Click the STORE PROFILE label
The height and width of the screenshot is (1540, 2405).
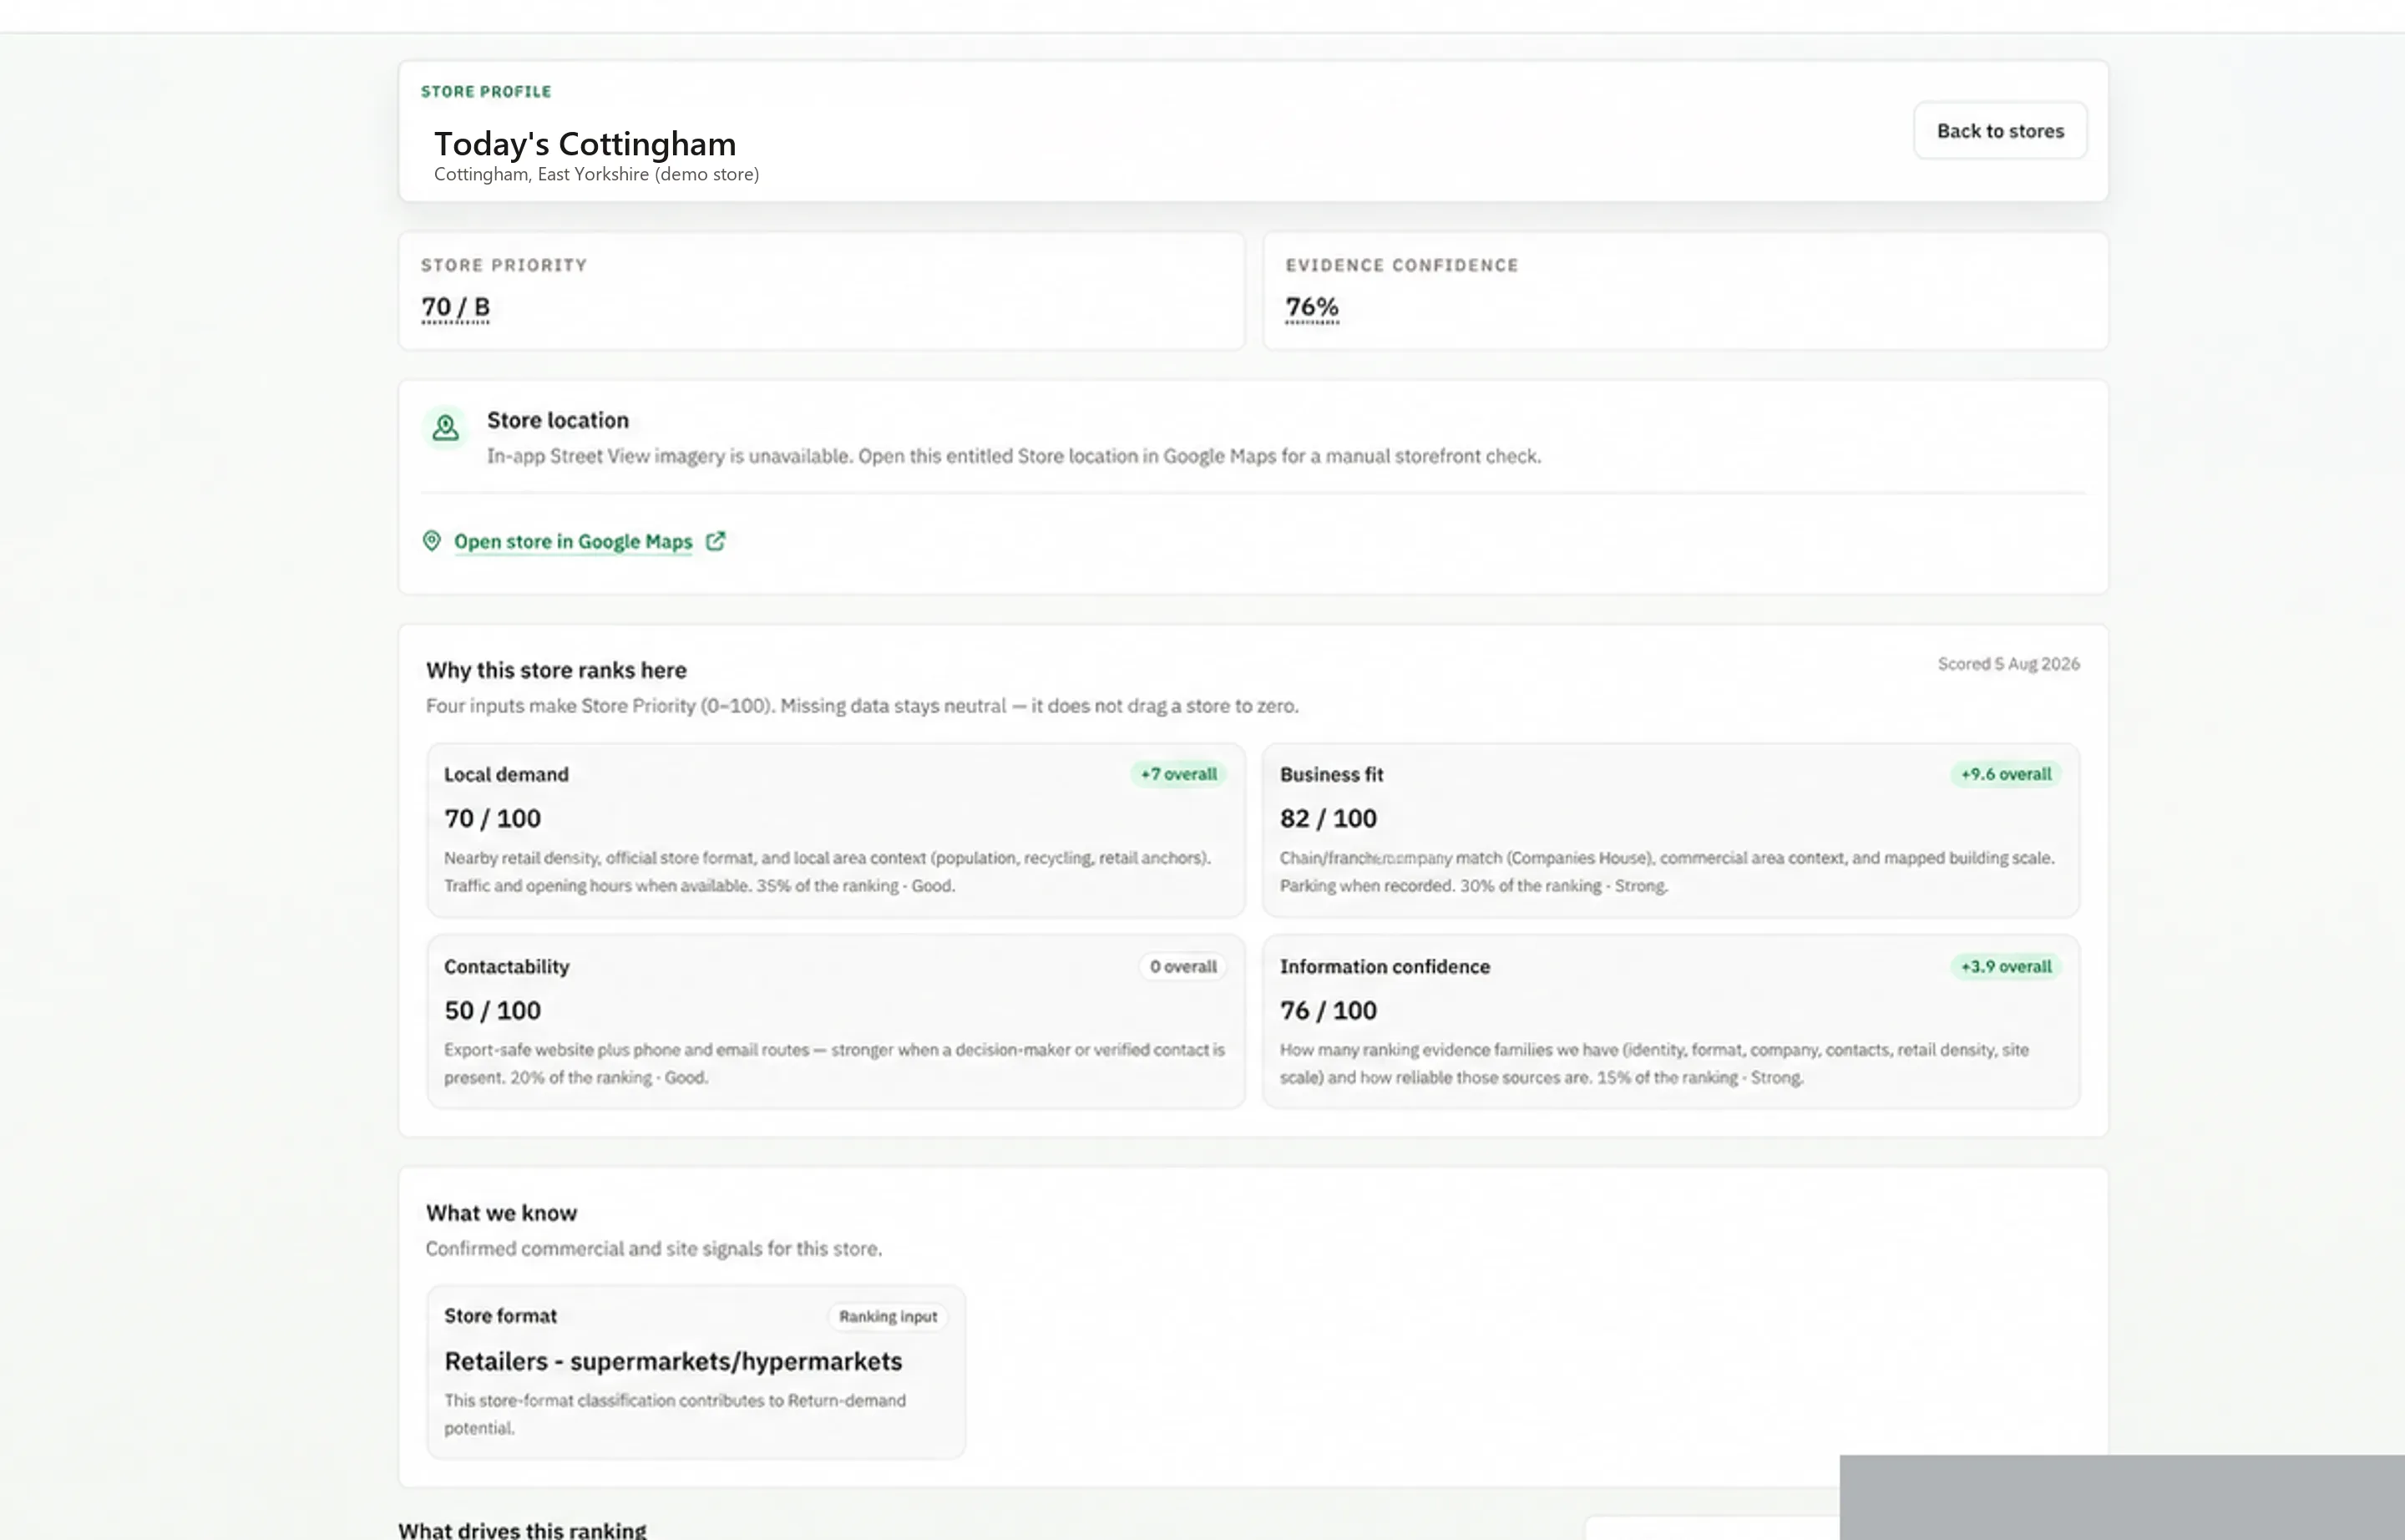click(x=486, y=91)
